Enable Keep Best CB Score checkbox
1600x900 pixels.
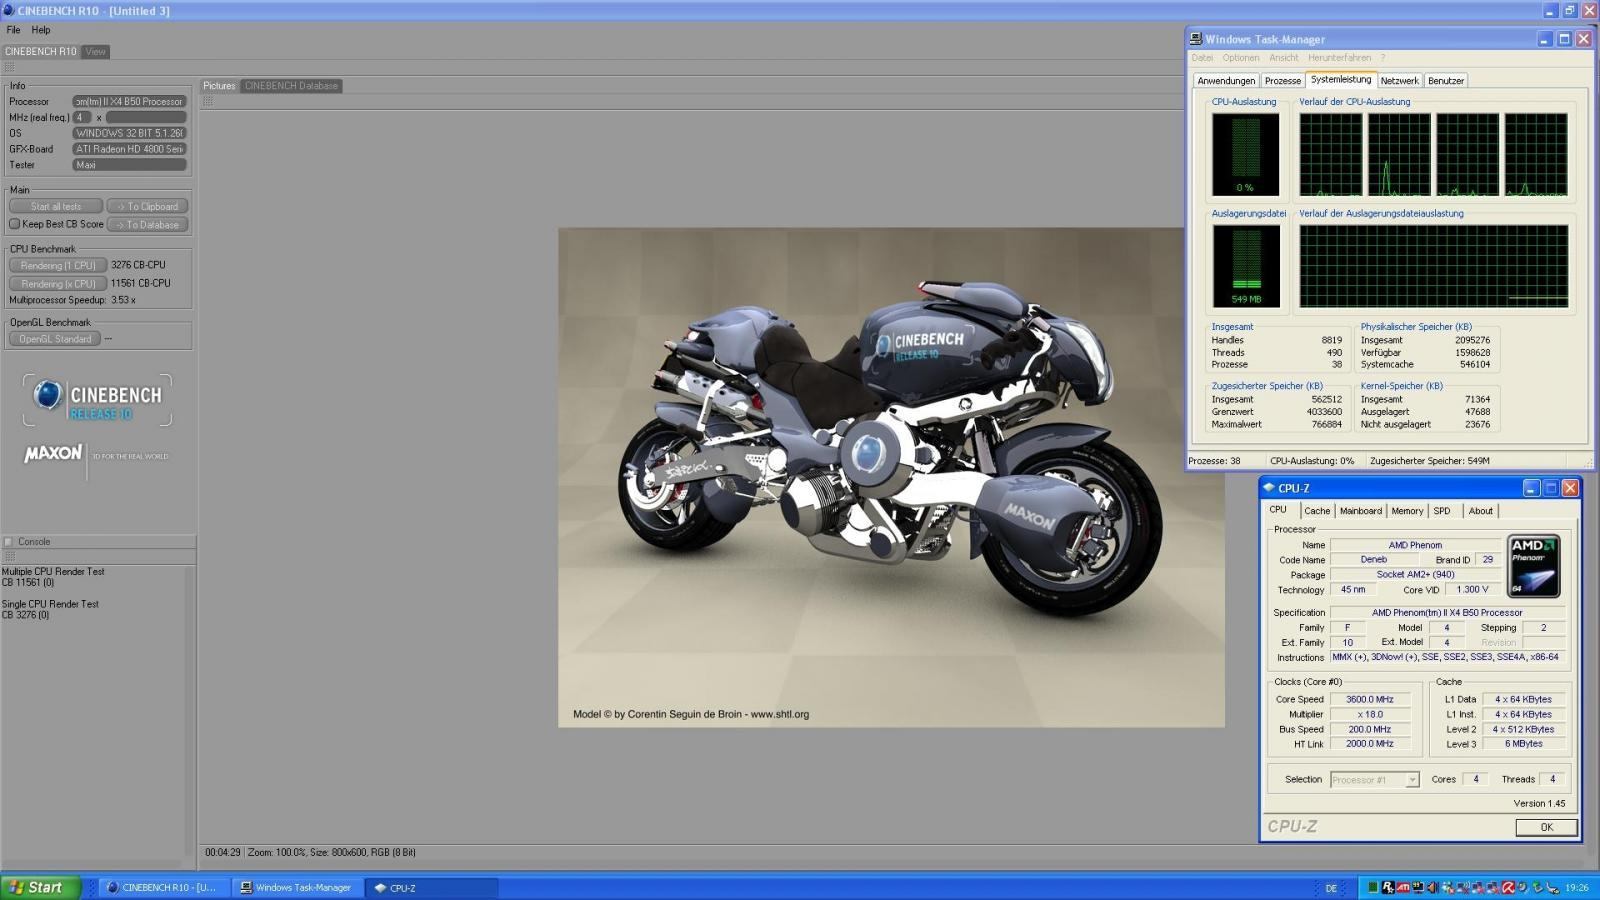14,224
